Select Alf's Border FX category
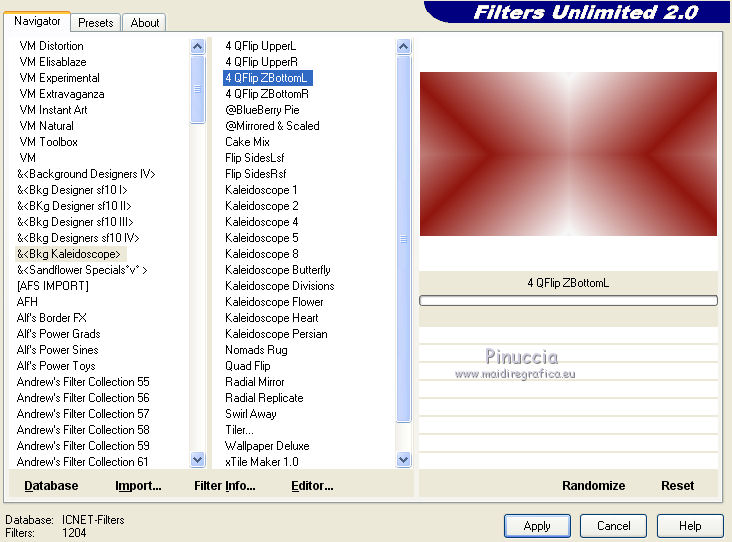The height and width of the screenshot is (542, 732). pyautogui.click(x=51, y=317)
